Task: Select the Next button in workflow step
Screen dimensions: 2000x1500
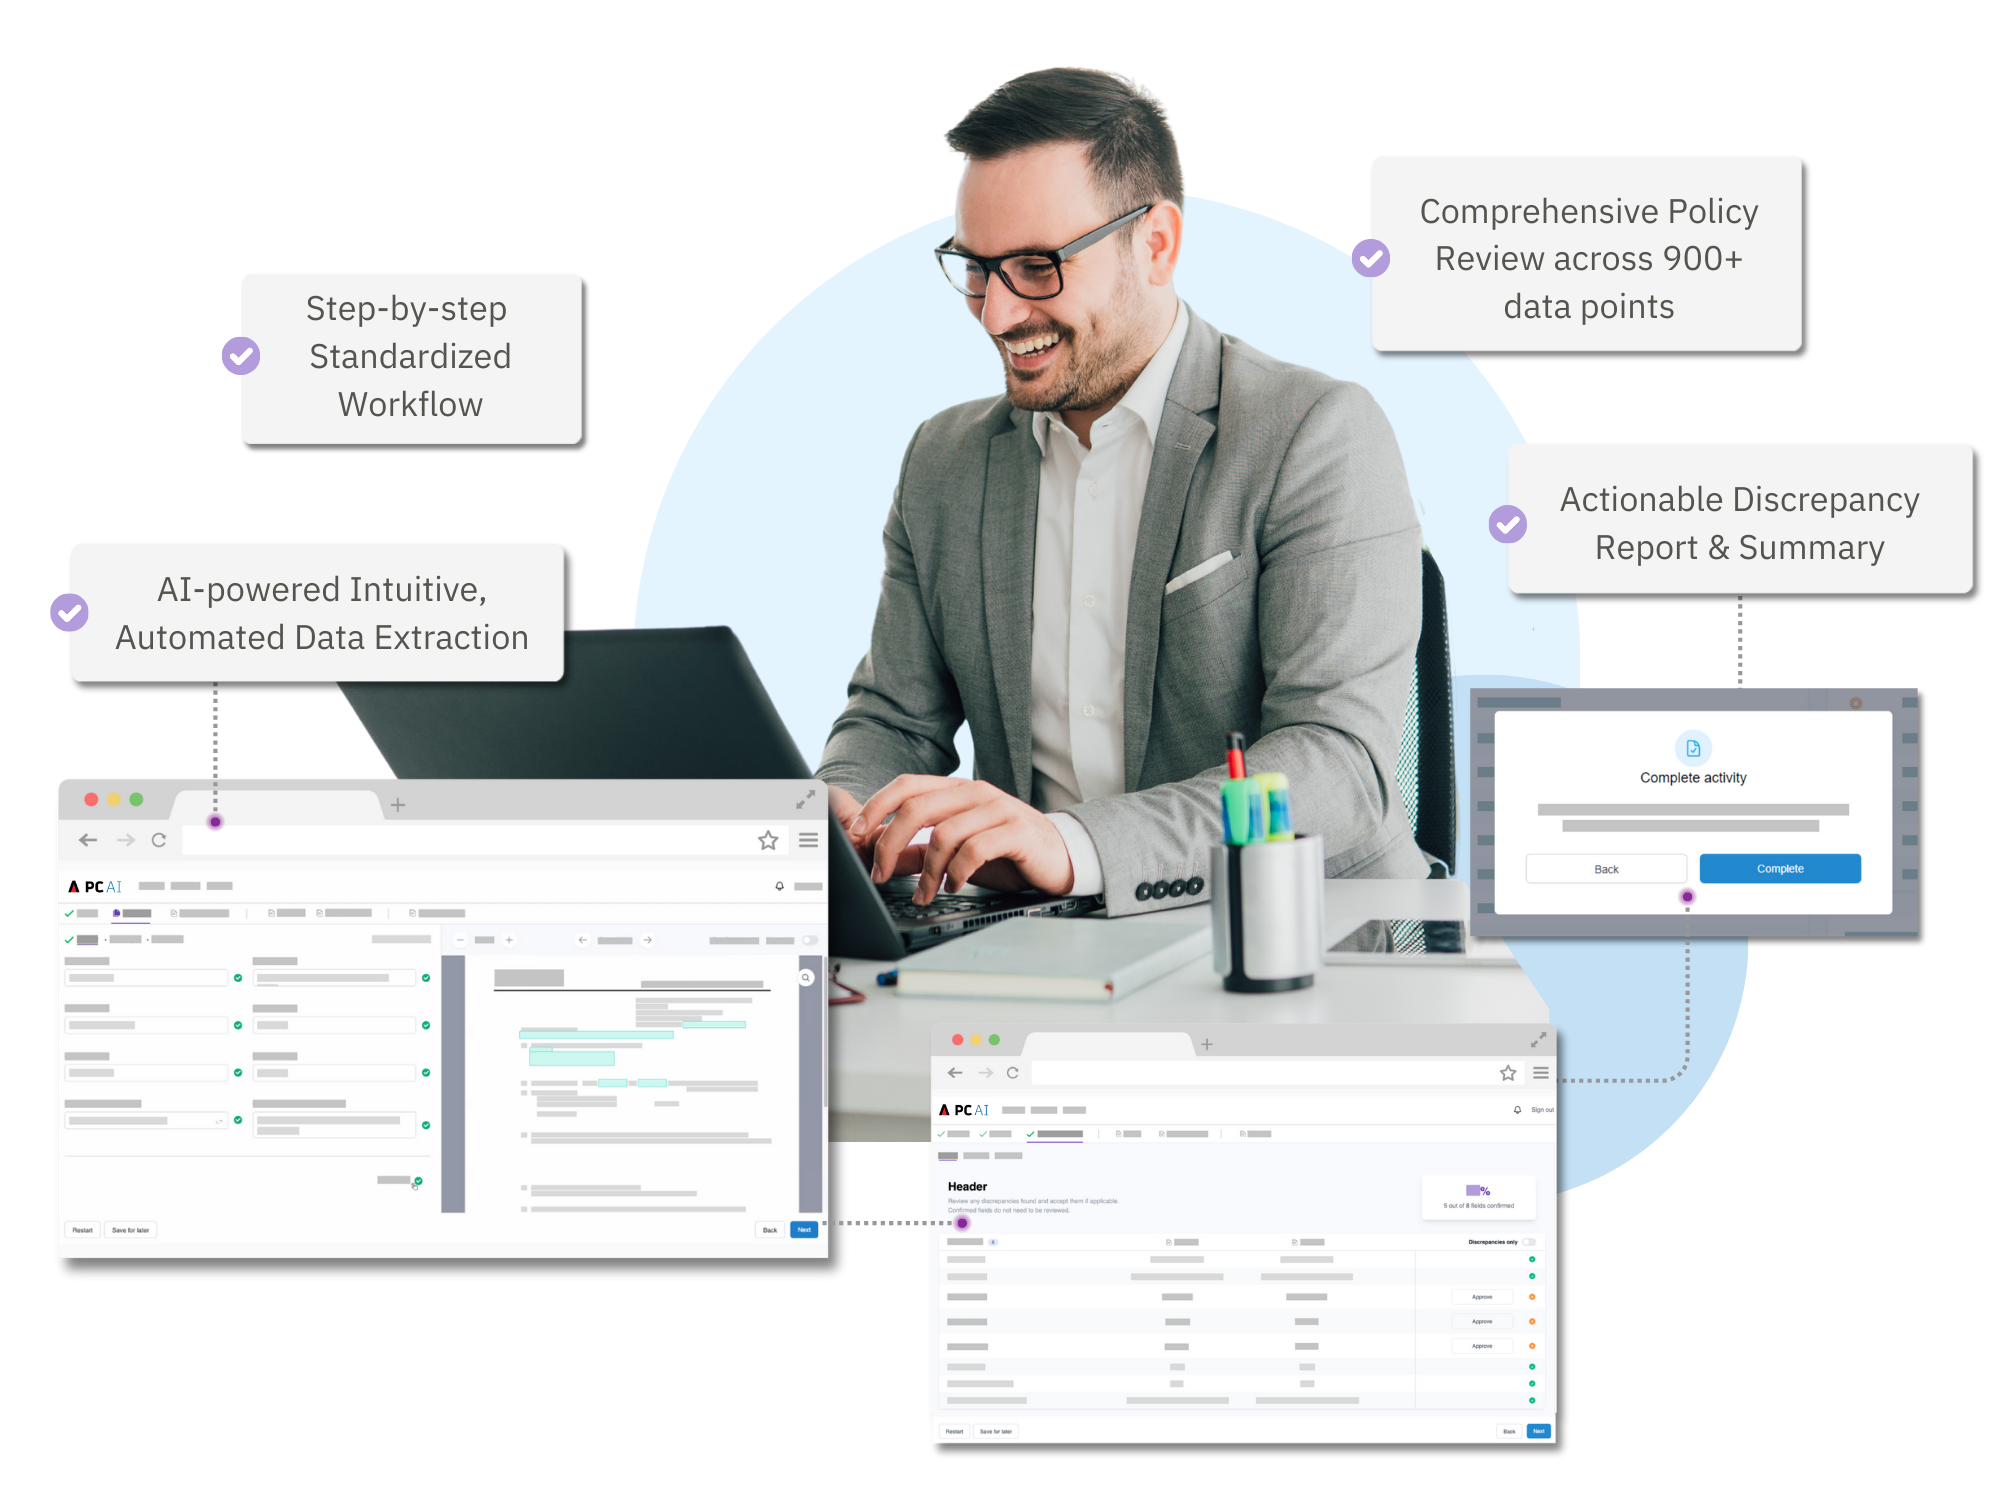Action: (x=805, y=1234)
